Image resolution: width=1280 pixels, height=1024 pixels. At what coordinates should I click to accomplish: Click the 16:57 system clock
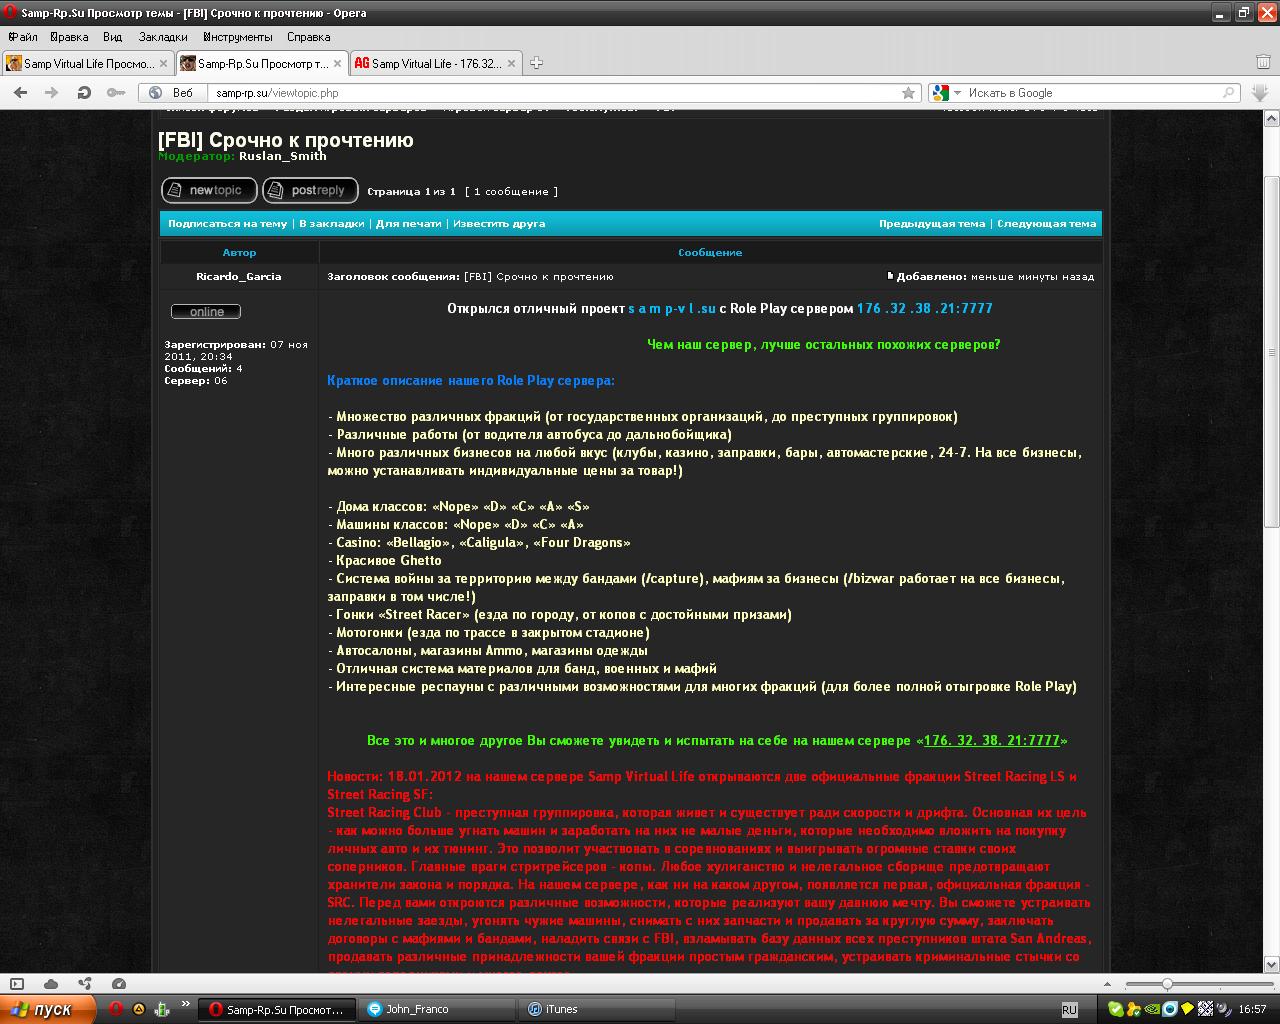point(1253,1010)
